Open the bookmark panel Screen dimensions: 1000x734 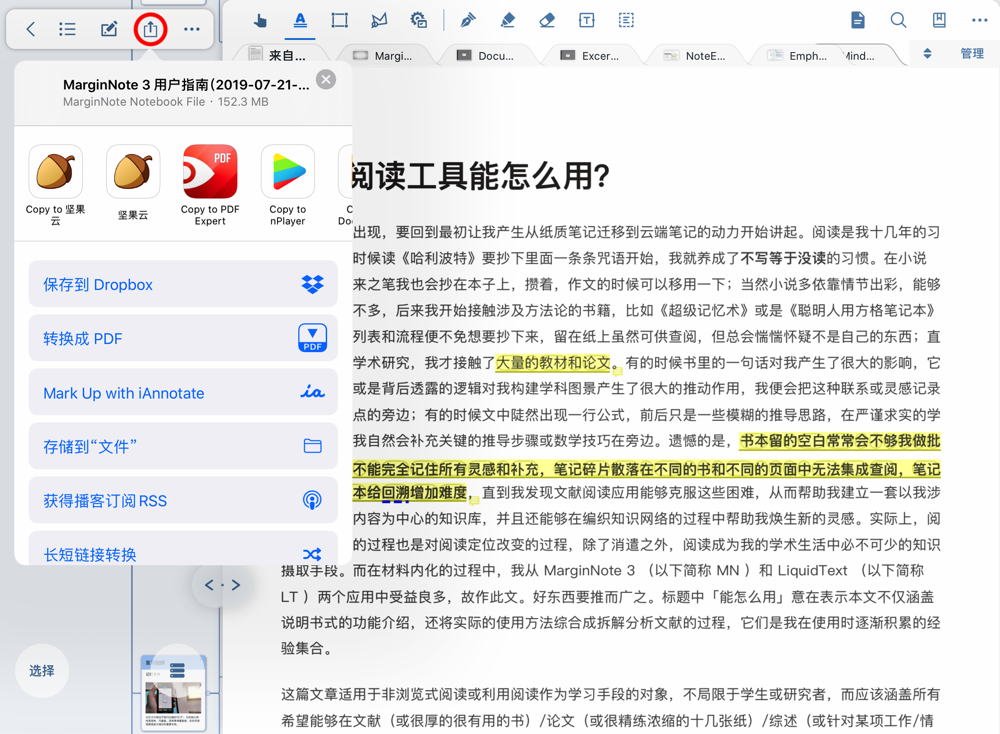coord(940,20)
